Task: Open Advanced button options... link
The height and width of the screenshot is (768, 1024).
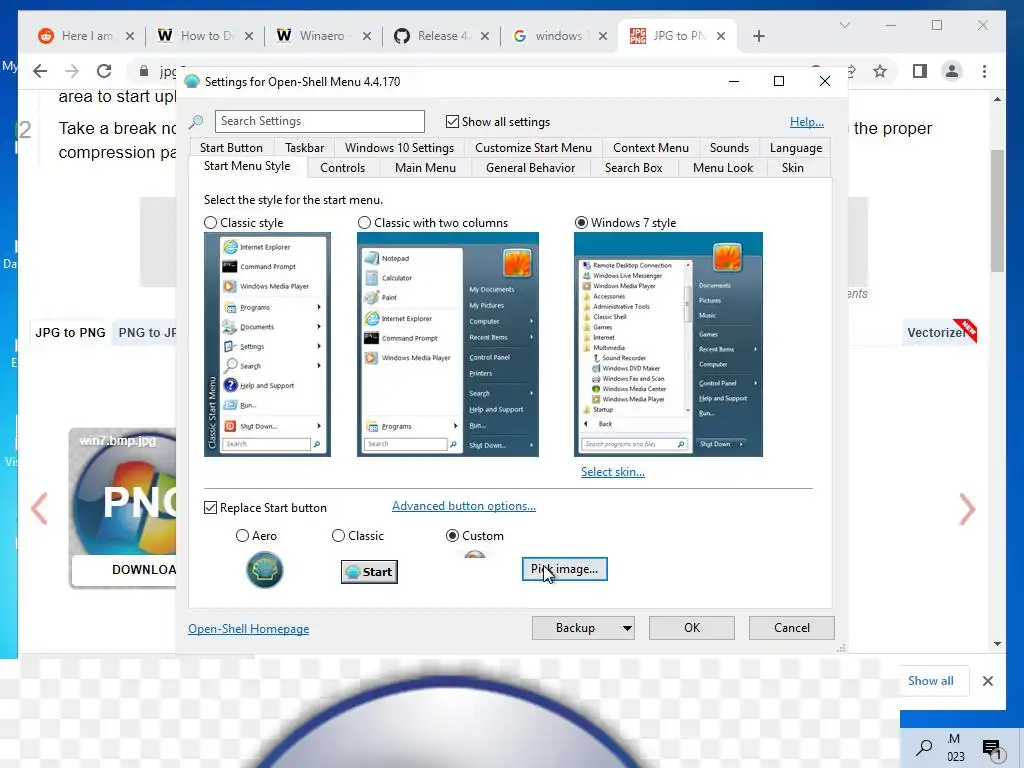Action: click(464, 506)
